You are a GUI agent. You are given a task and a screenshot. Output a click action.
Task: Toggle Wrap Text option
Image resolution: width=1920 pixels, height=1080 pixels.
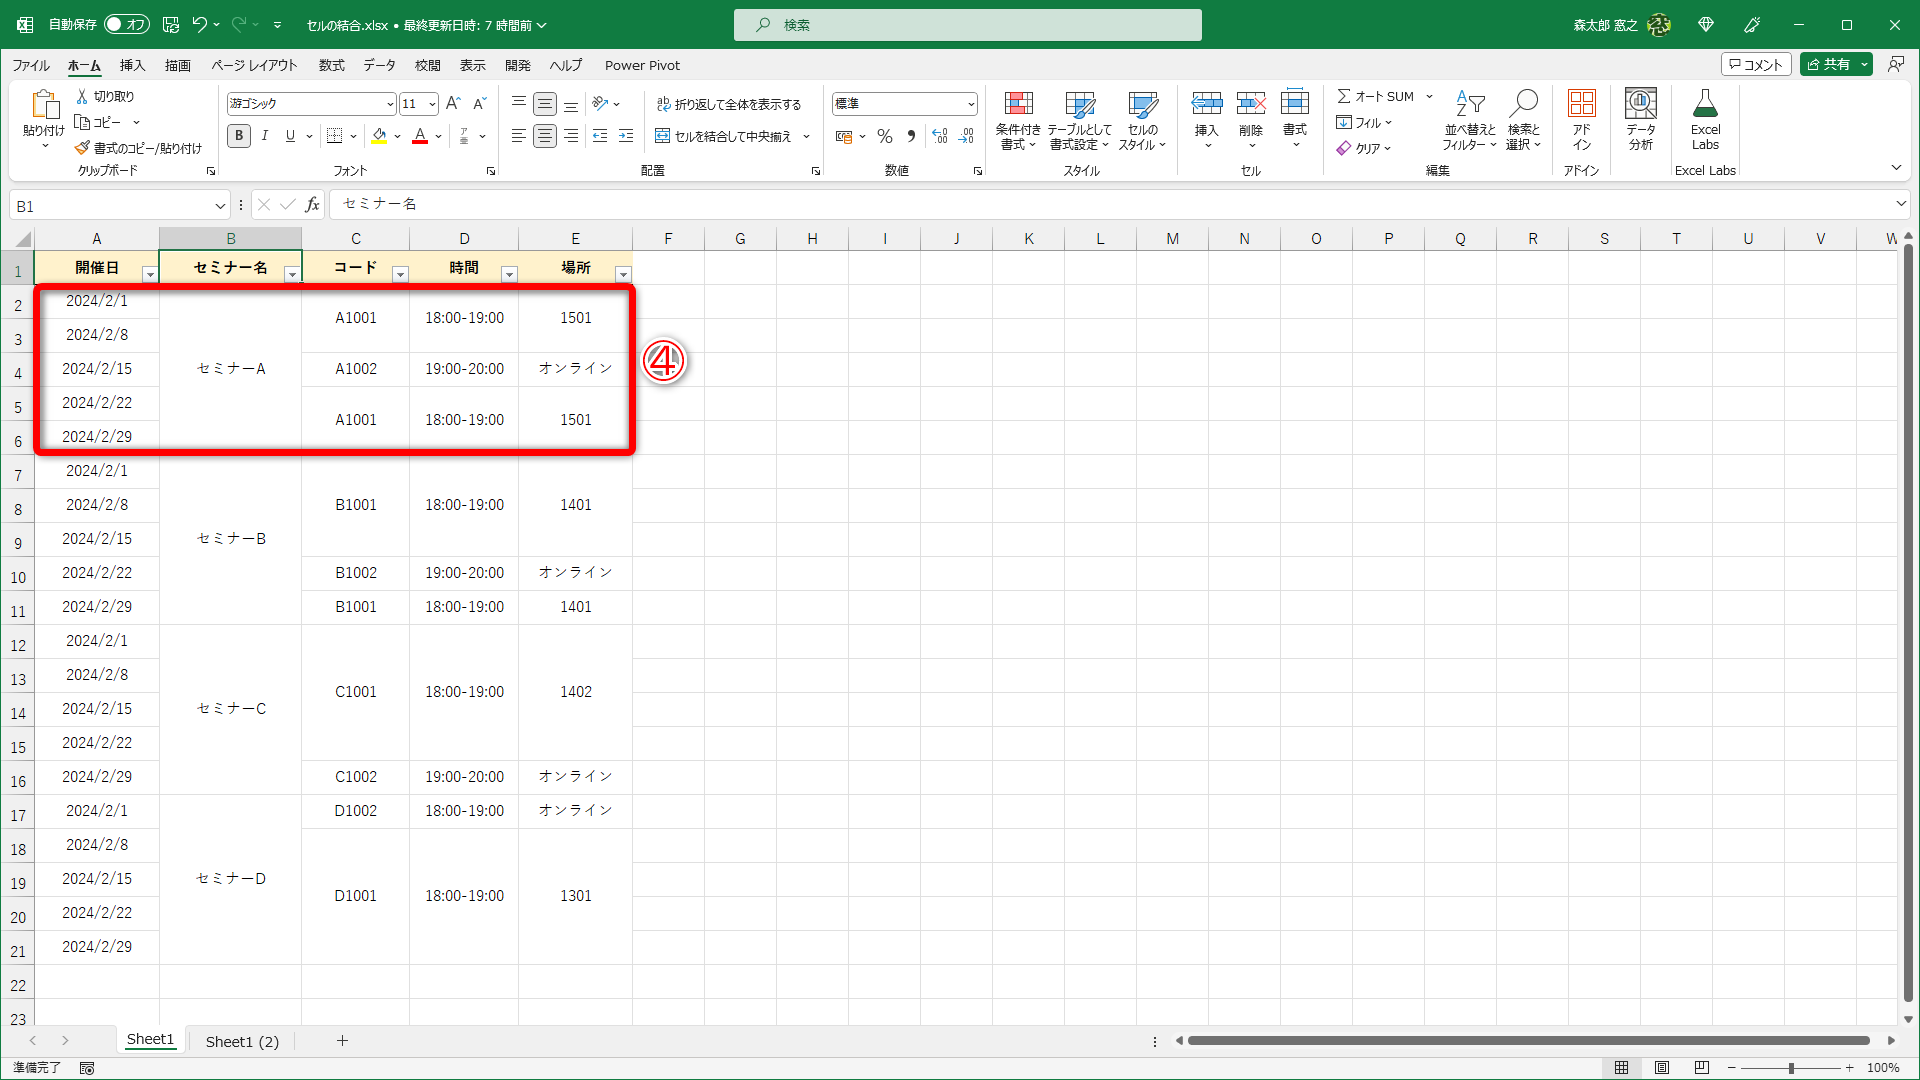[729, 104]
